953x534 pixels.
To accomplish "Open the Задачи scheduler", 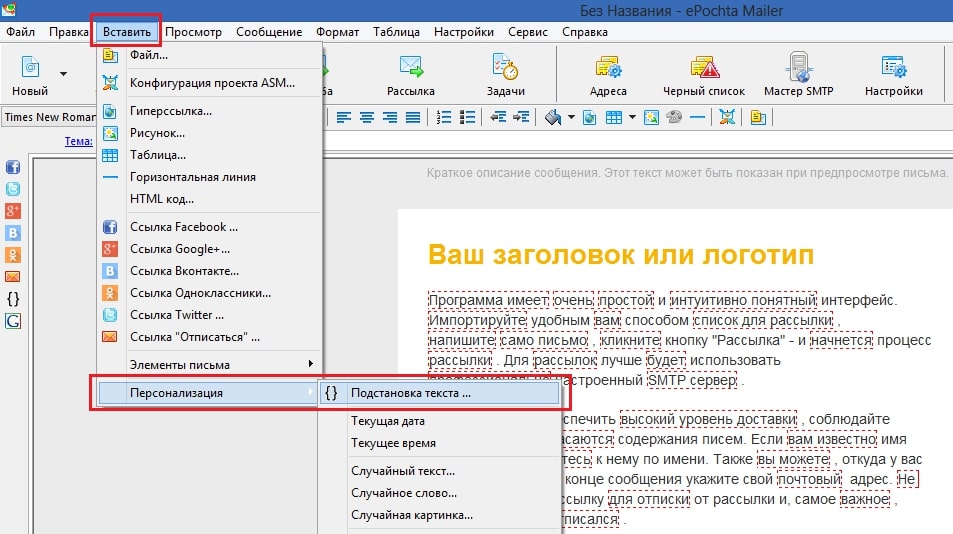I will [x=505, y=75].
